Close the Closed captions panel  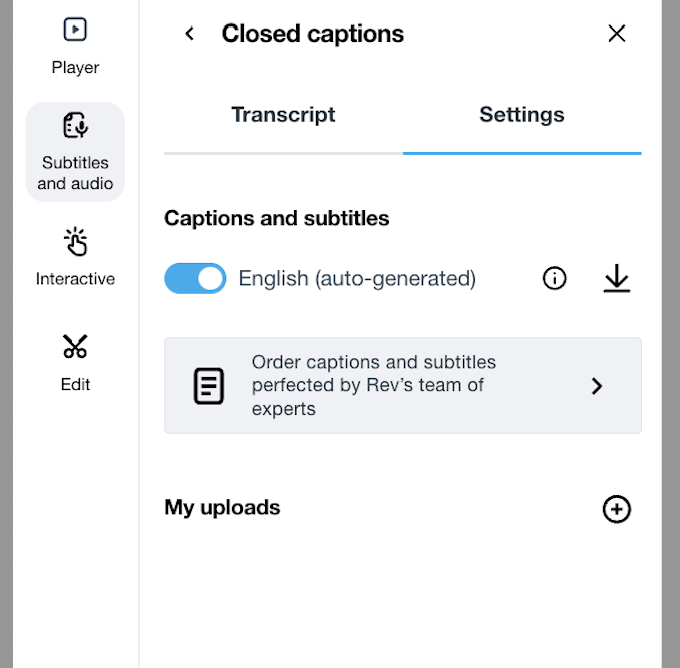click(617, 34)
